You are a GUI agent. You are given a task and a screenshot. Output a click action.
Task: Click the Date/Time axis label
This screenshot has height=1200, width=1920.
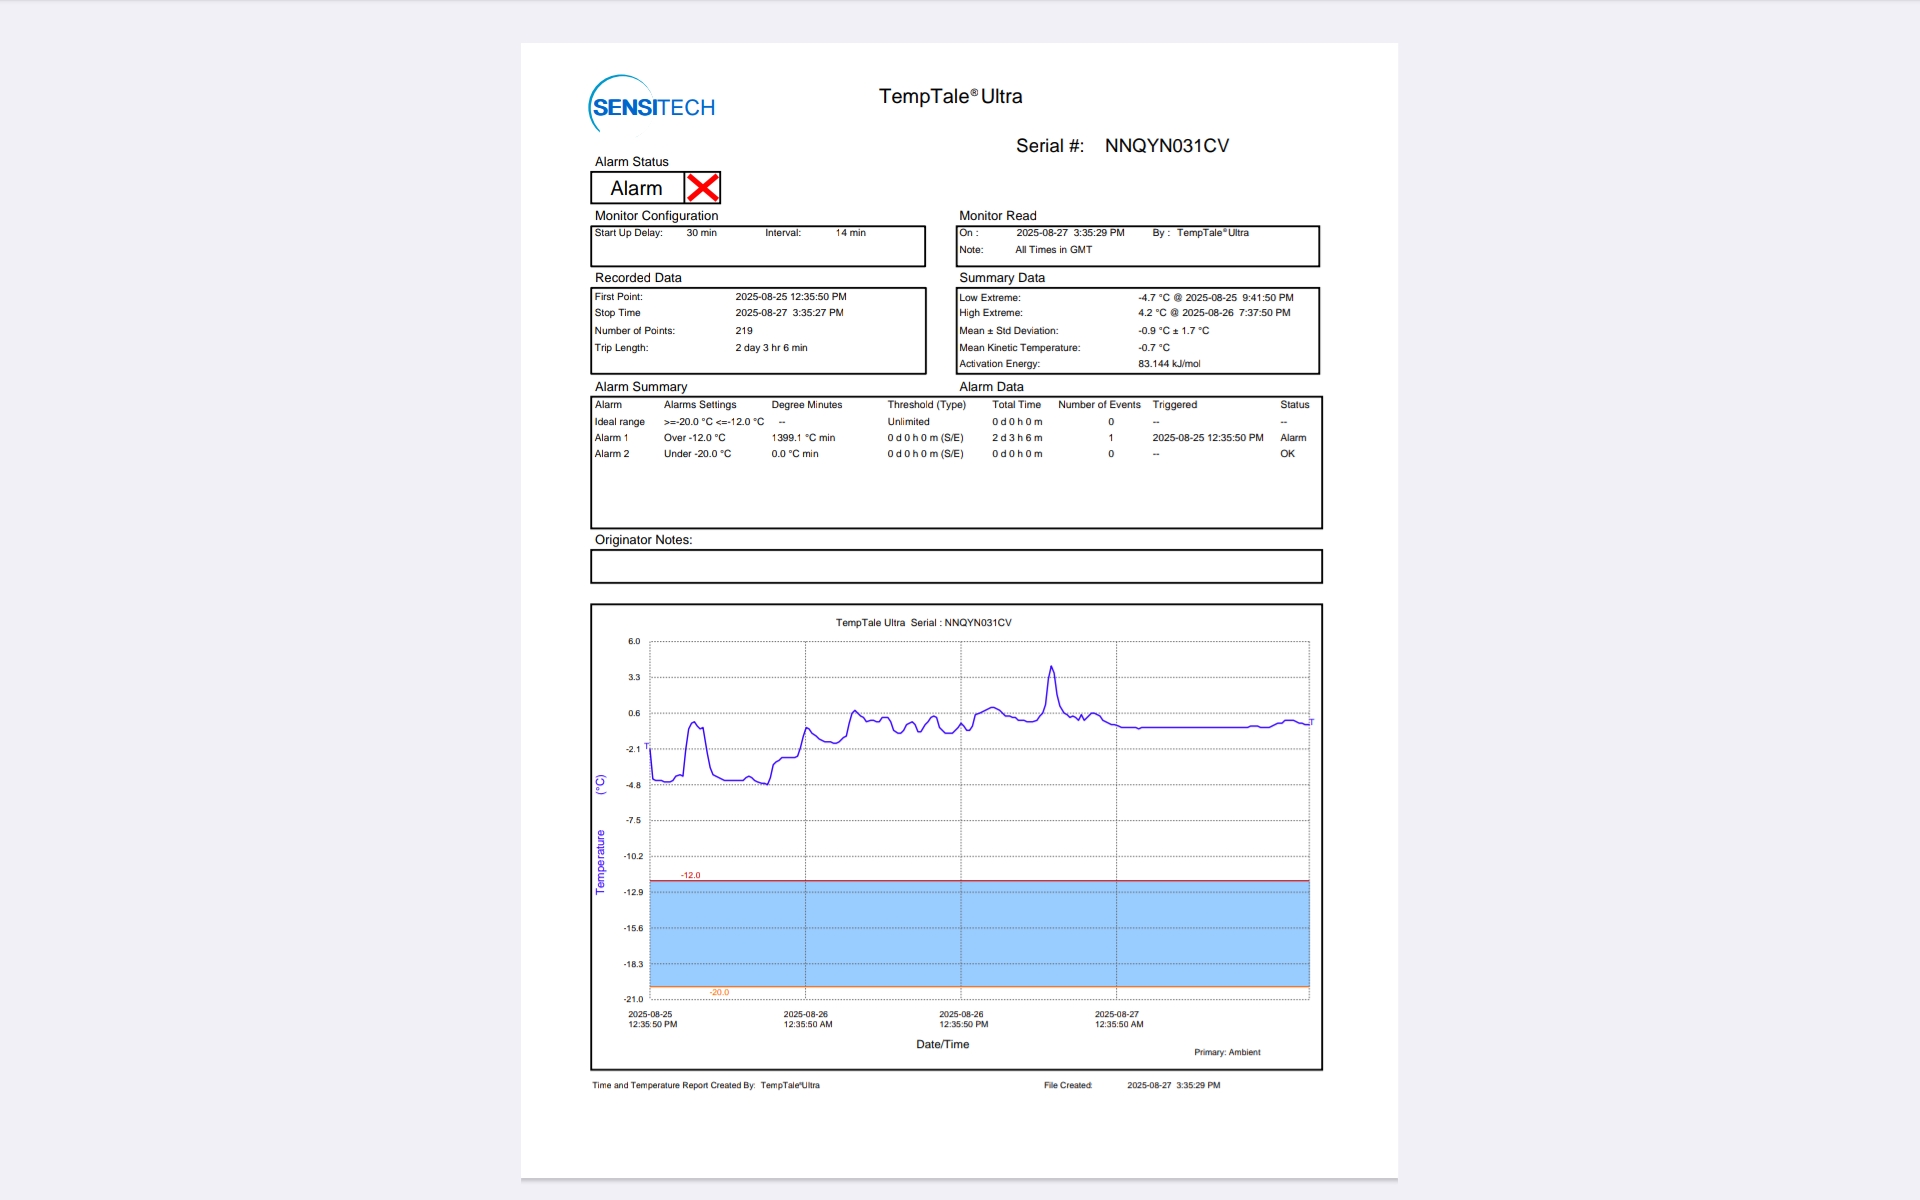[x=942, y=1044]
